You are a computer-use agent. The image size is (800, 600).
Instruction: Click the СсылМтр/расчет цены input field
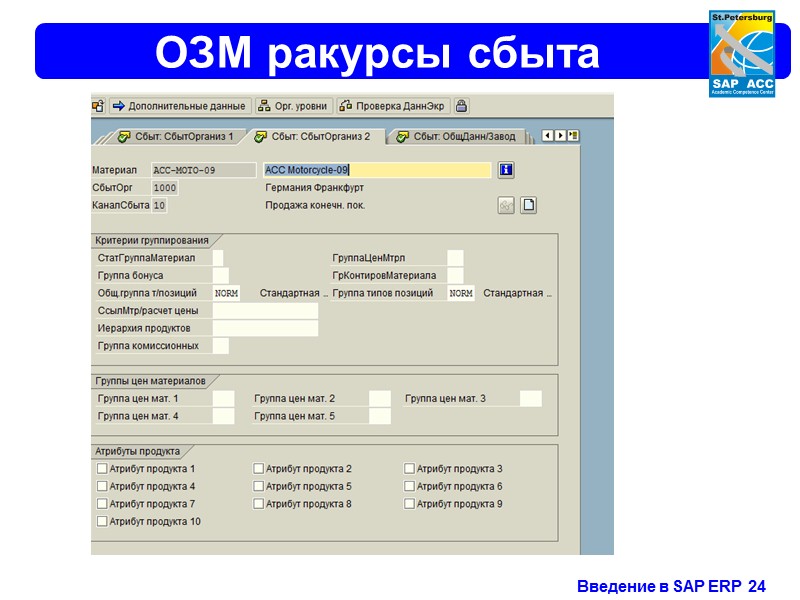(x=265, y=311)
